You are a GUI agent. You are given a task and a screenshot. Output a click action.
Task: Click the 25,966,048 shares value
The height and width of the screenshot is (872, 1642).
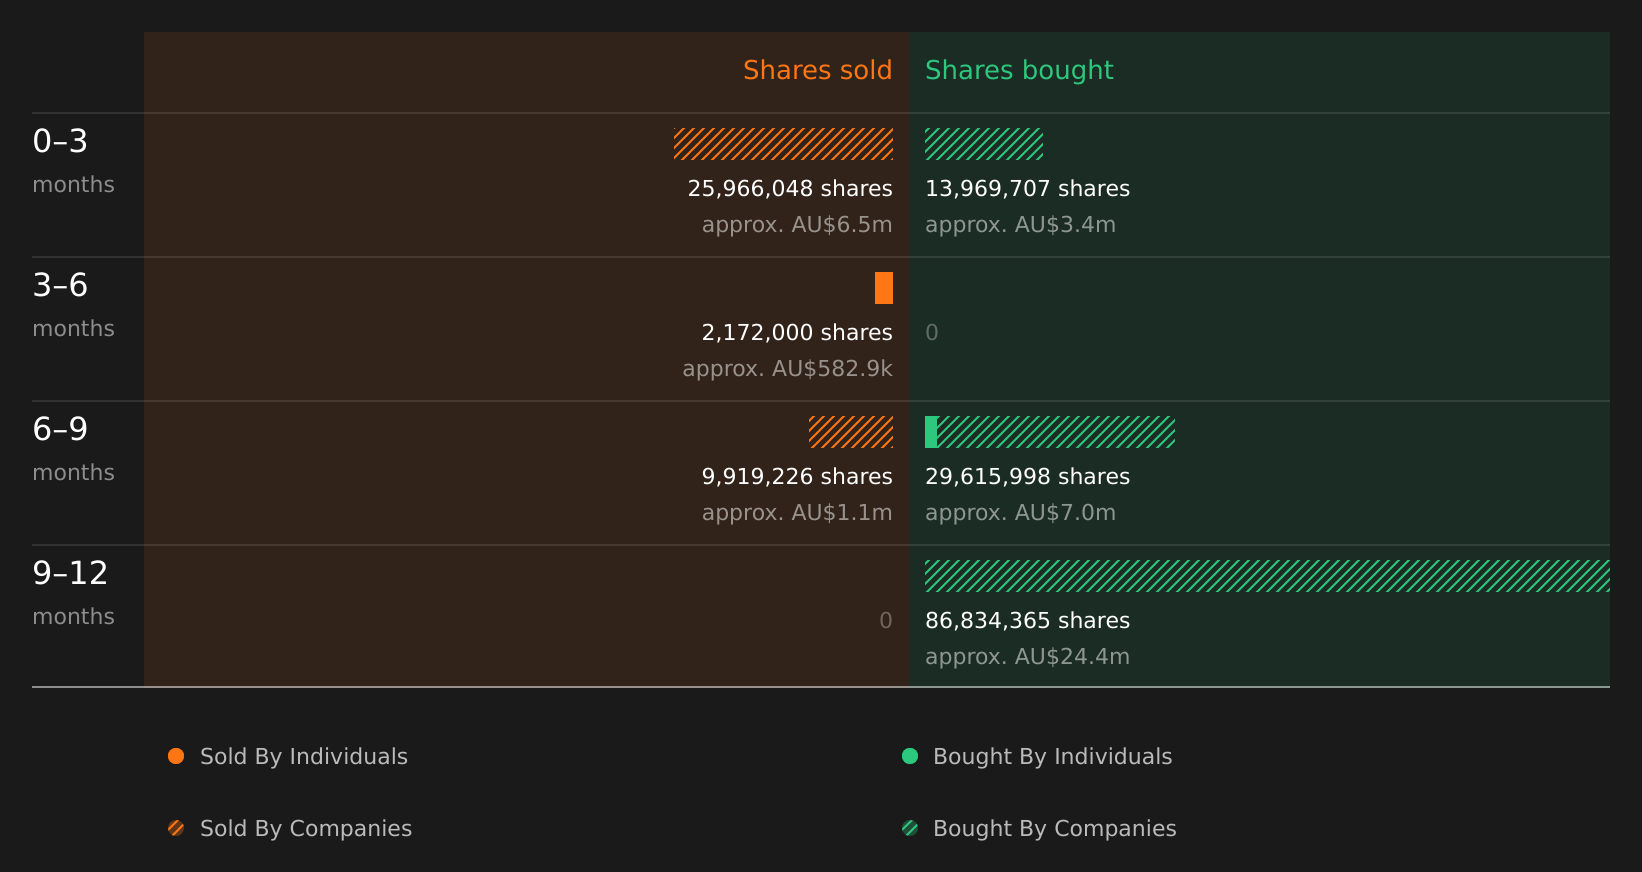[790, 189]
